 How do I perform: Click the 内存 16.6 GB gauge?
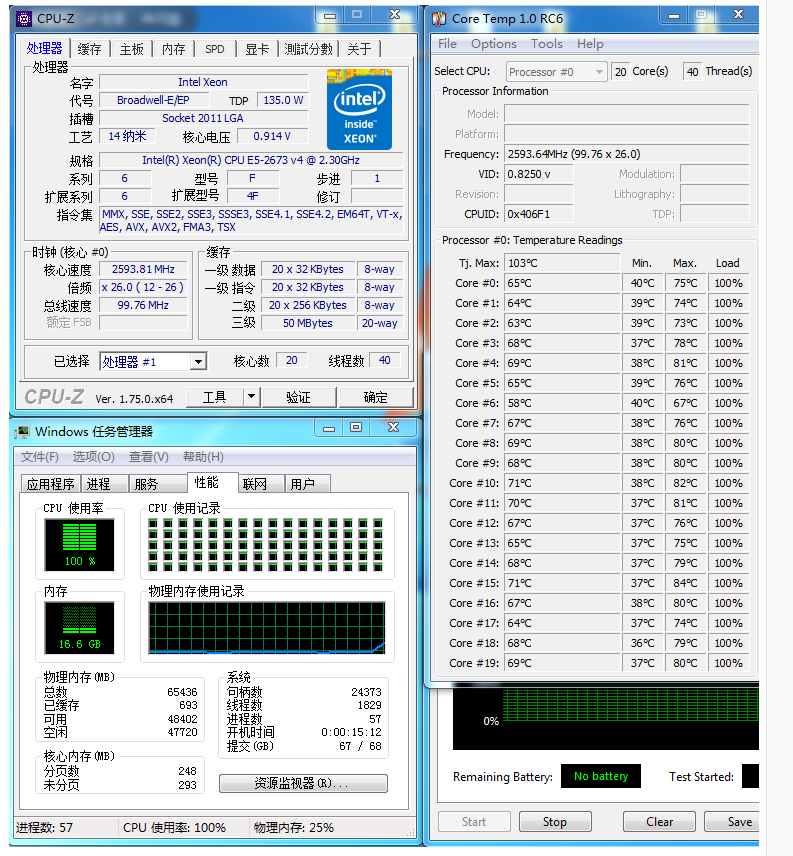coord(80,628)
